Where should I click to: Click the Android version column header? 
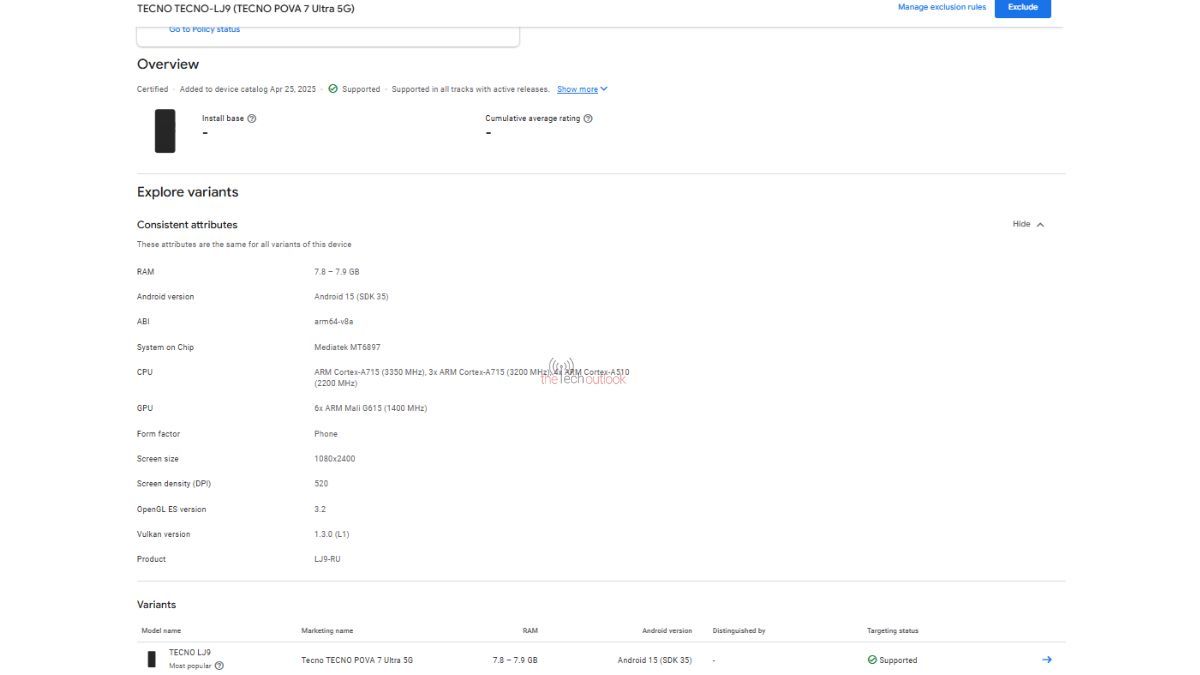(x=666, y=631)
